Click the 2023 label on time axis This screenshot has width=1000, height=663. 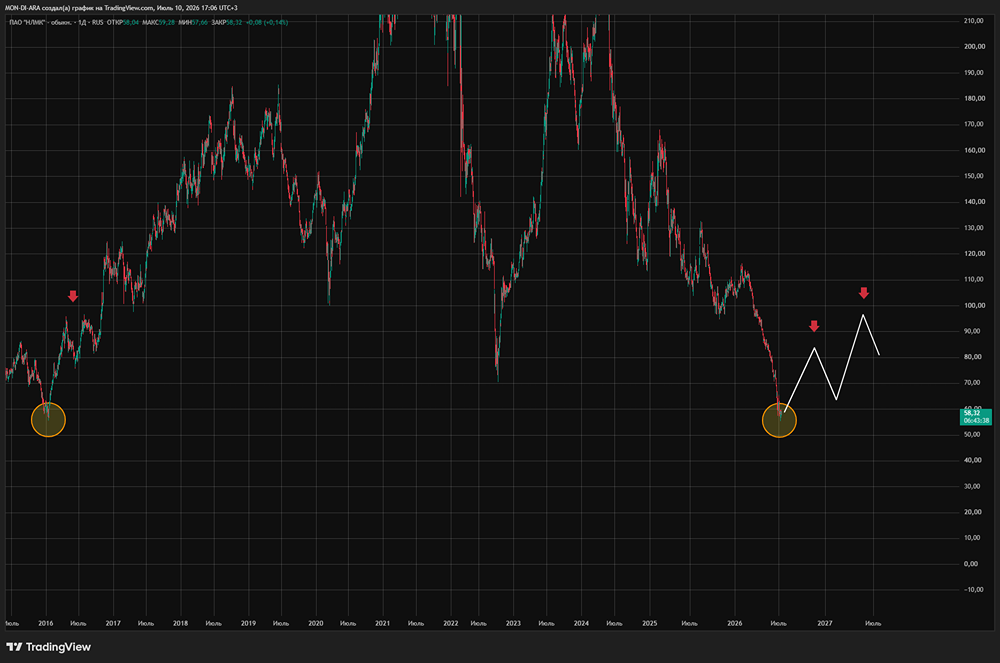513,623
